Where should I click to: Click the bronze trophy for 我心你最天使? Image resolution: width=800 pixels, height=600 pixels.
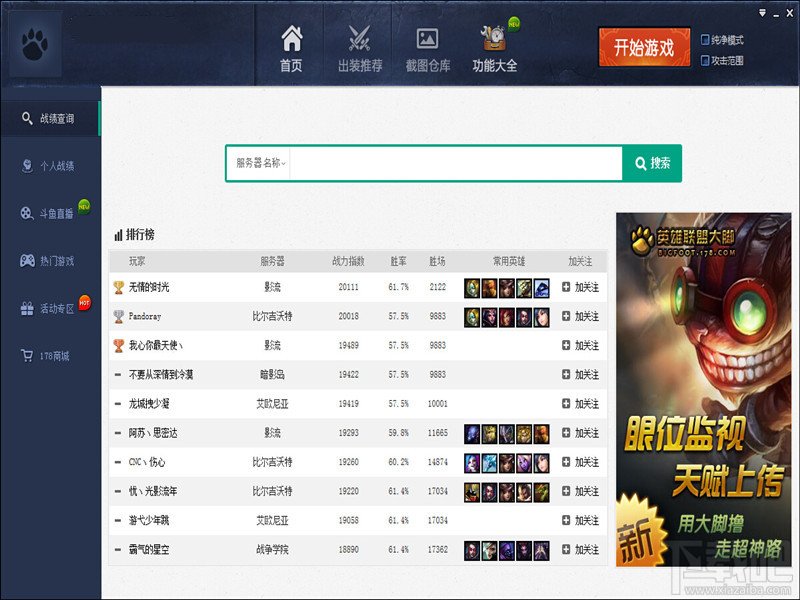point(118,345)
